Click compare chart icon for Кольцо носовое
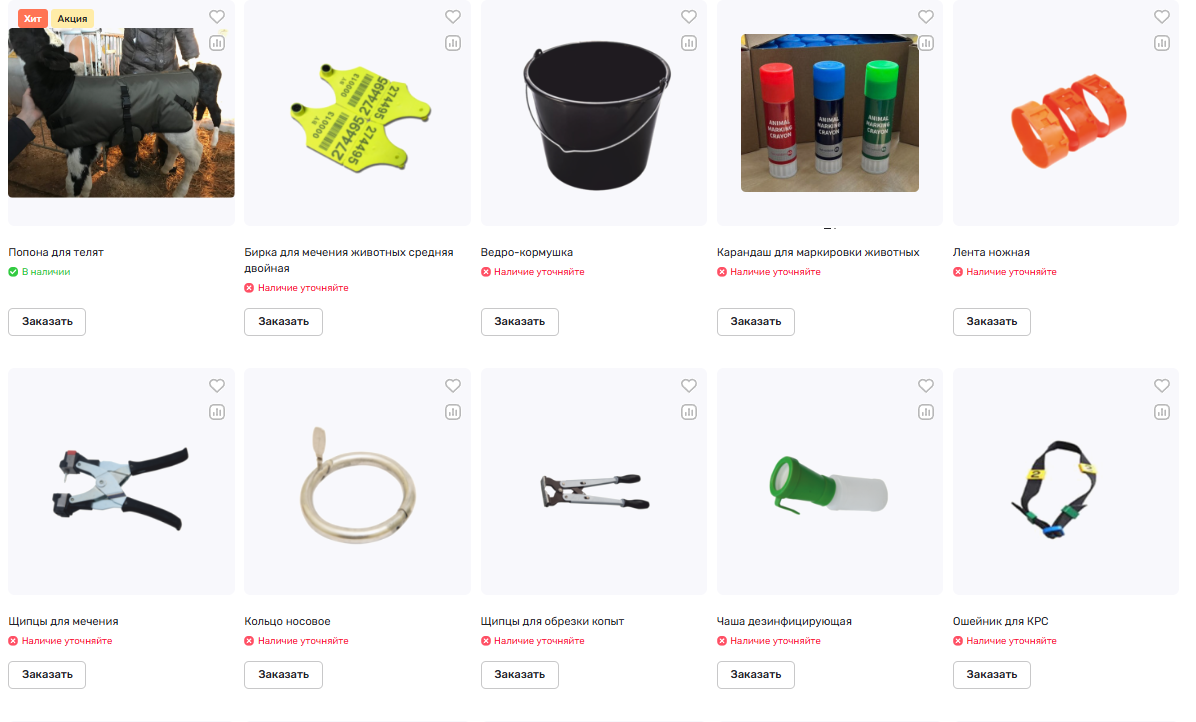The height and width of the screenshot is (722, 1196). pyautogui.click(x=453, y=412)
